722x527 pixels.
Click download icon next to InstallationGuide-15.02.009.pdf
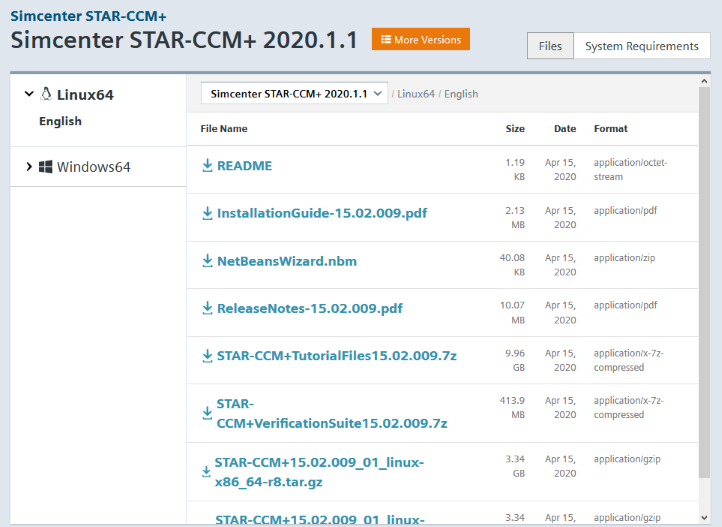point(208,213)
